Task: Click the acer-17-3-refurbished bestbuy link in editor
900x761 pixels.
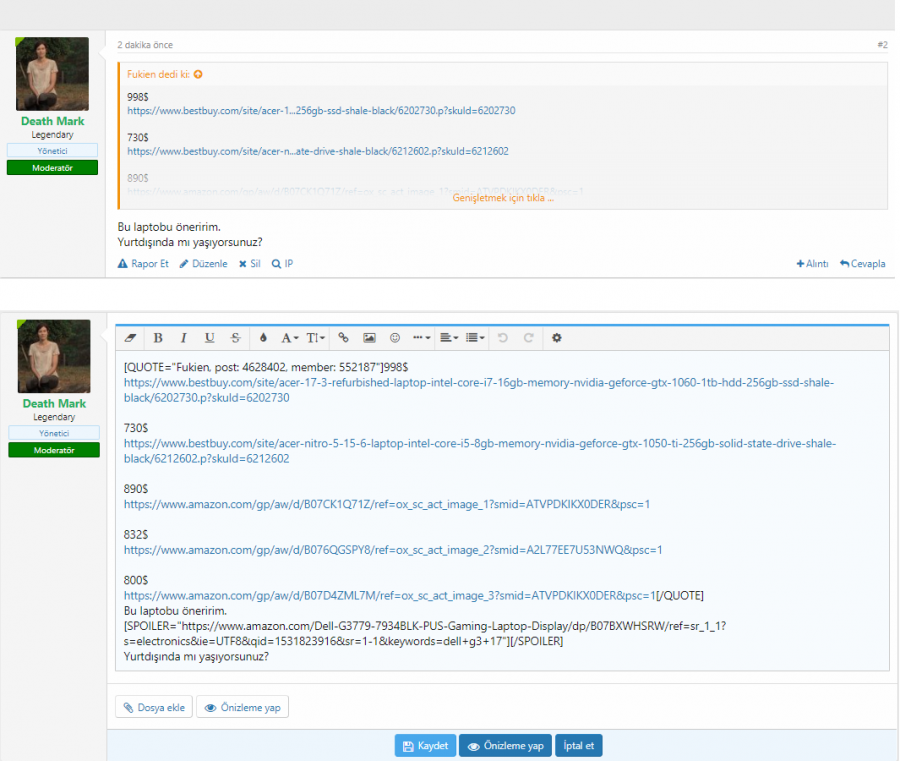Action: [479, 390]
